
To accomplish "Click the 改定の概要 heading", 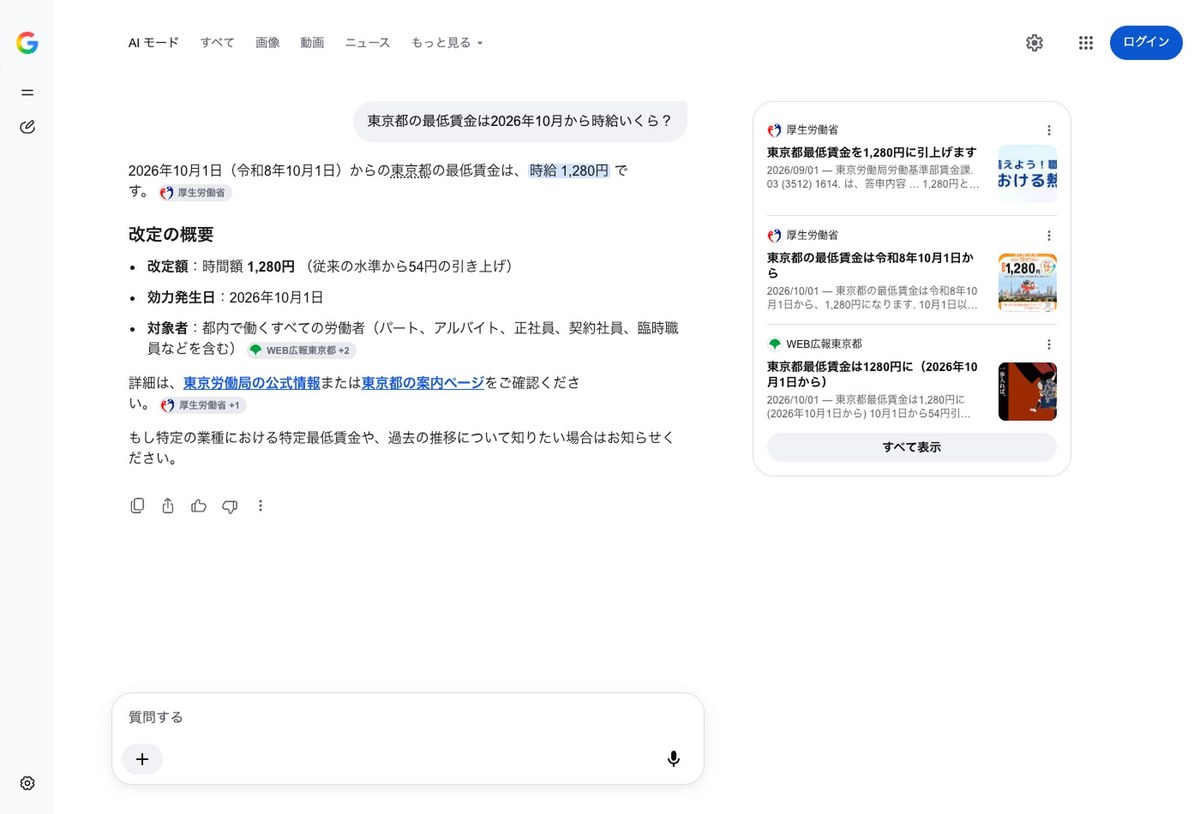I will click(171, 234).
